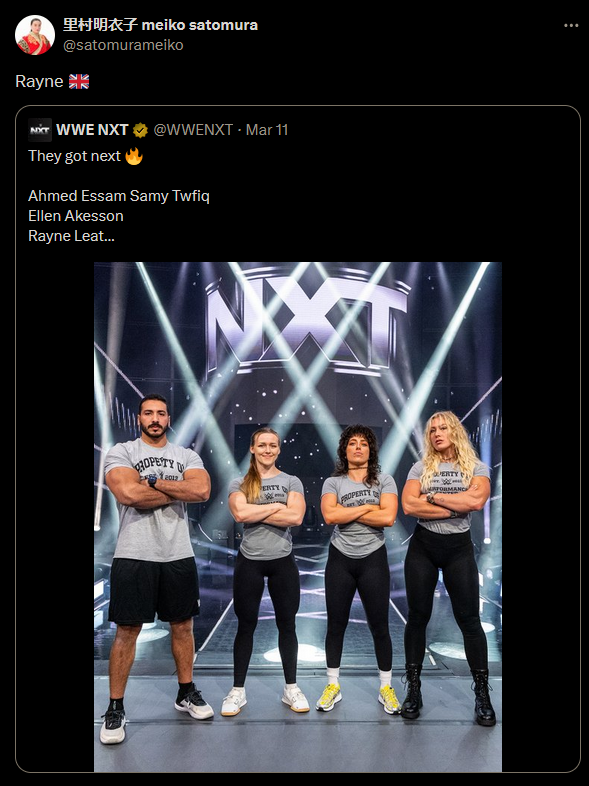This screenshot has height=786, width=589.
Task: Click the UK flag emoji after Rayne
Action: tap(79, 81)
